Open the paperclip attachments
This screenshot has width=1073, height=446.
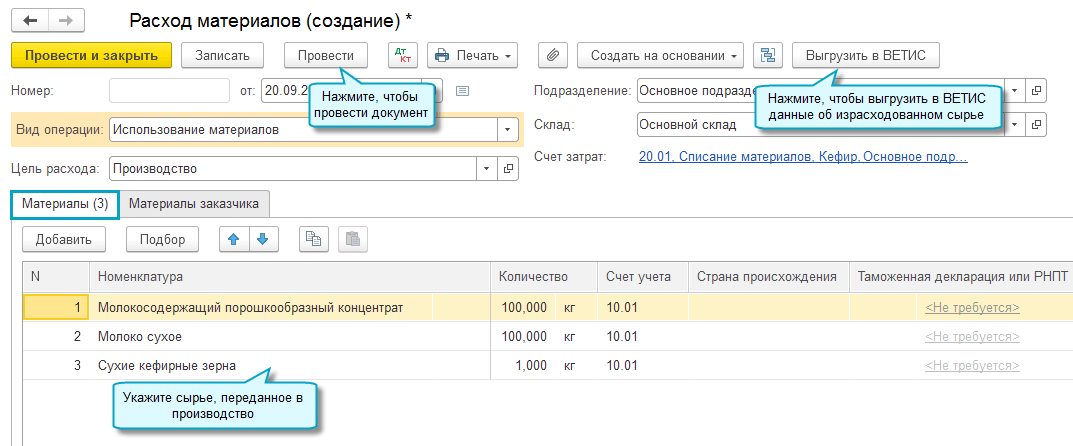click(553, 55)
